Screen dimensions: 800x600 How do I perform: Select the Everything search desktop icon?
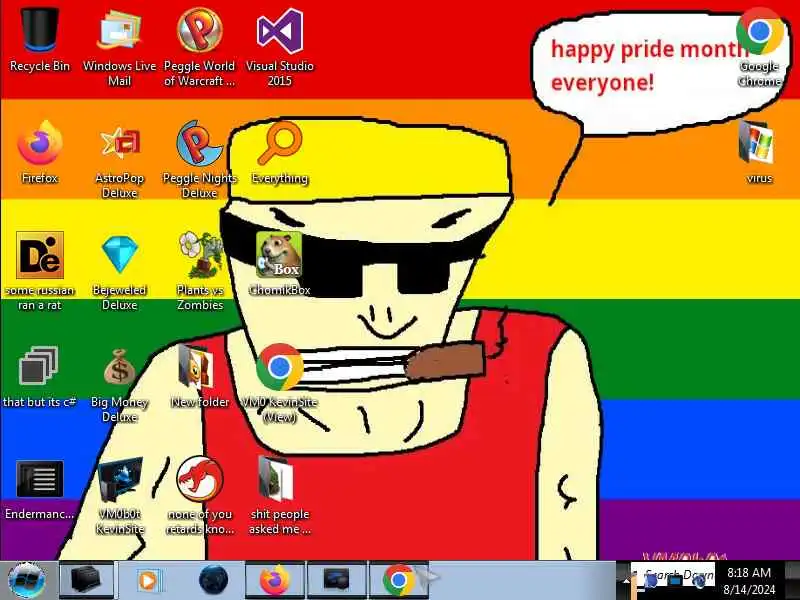[280, 152]
